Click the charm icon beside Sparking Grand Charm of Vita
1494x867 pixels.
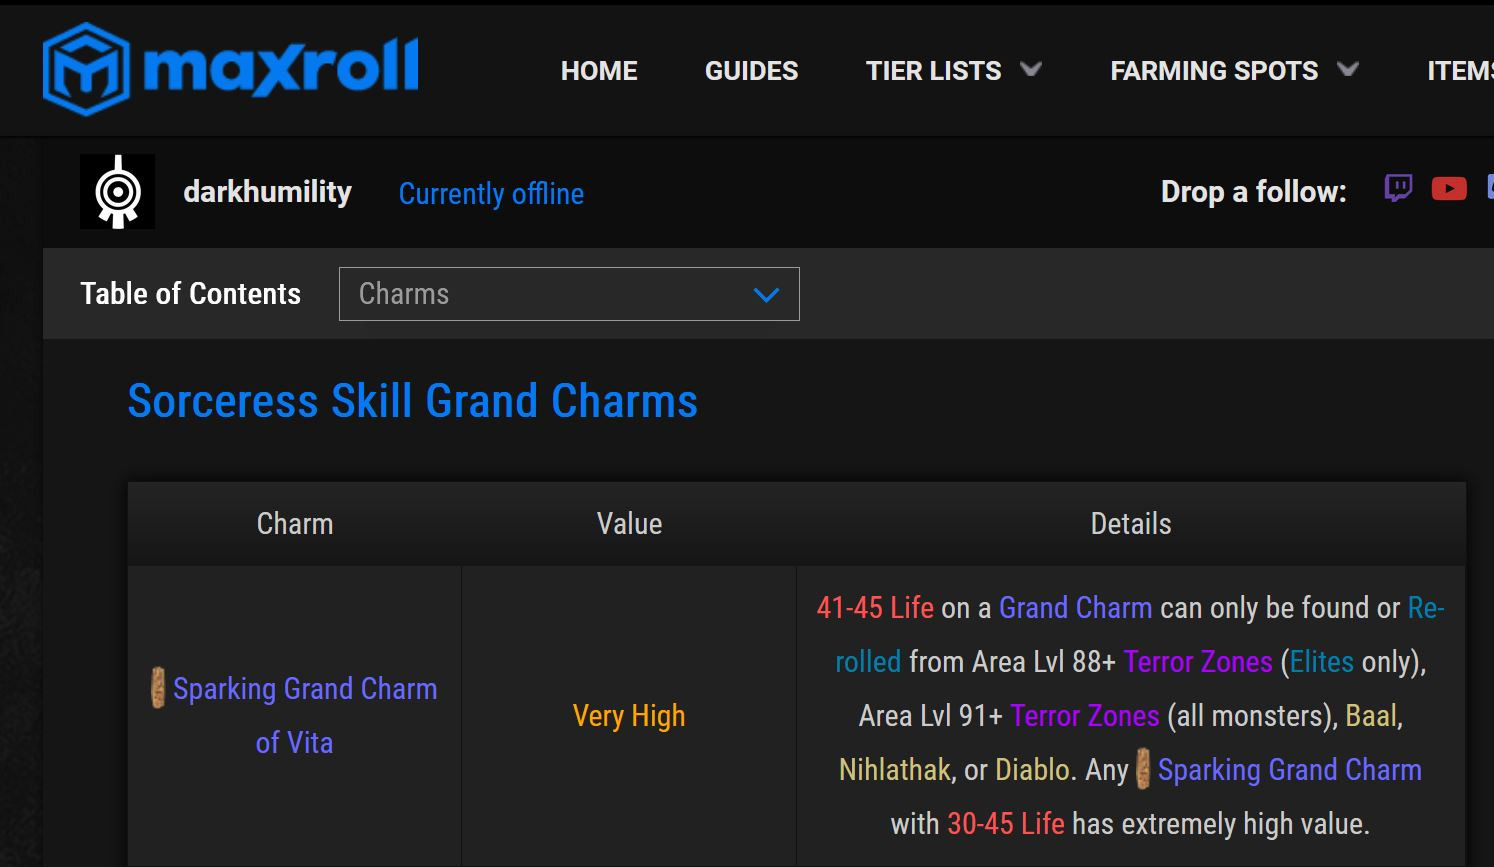(x=158, y=688)
